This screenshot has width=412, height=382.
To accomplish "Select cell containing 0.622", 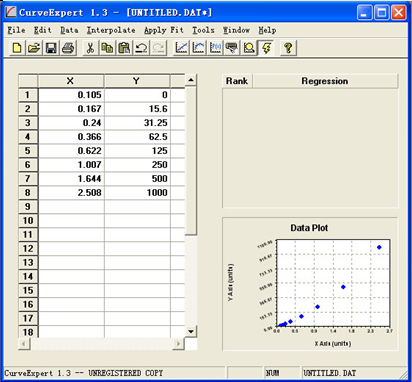I will [x=71, y=151].
